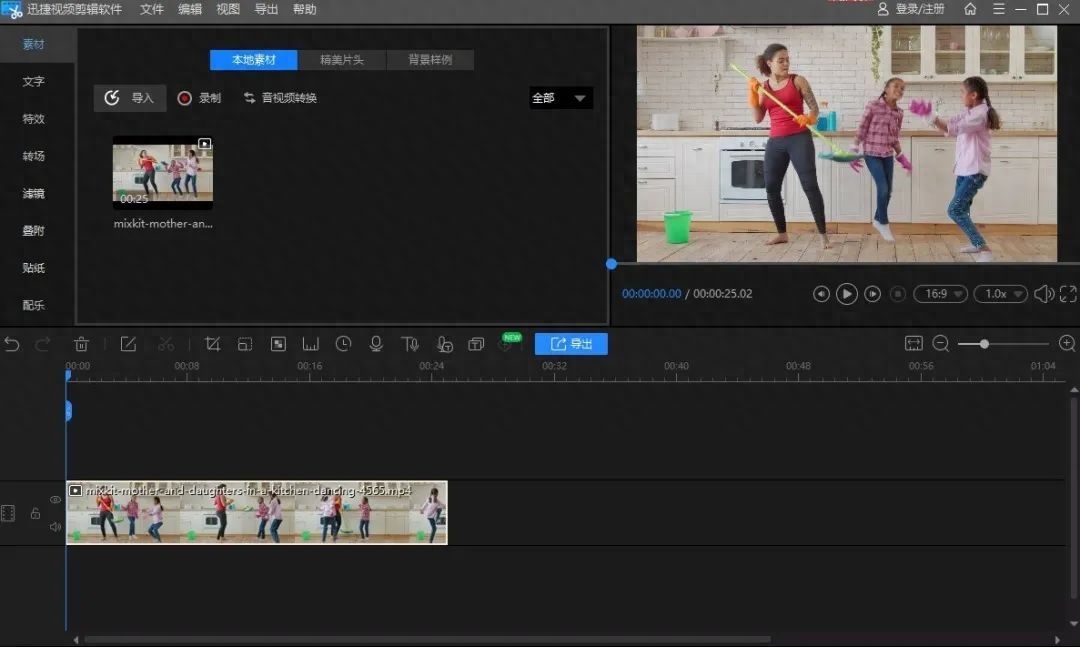Click the preview progress bar handle
The image size is (1080, 647).
[612, 264]
